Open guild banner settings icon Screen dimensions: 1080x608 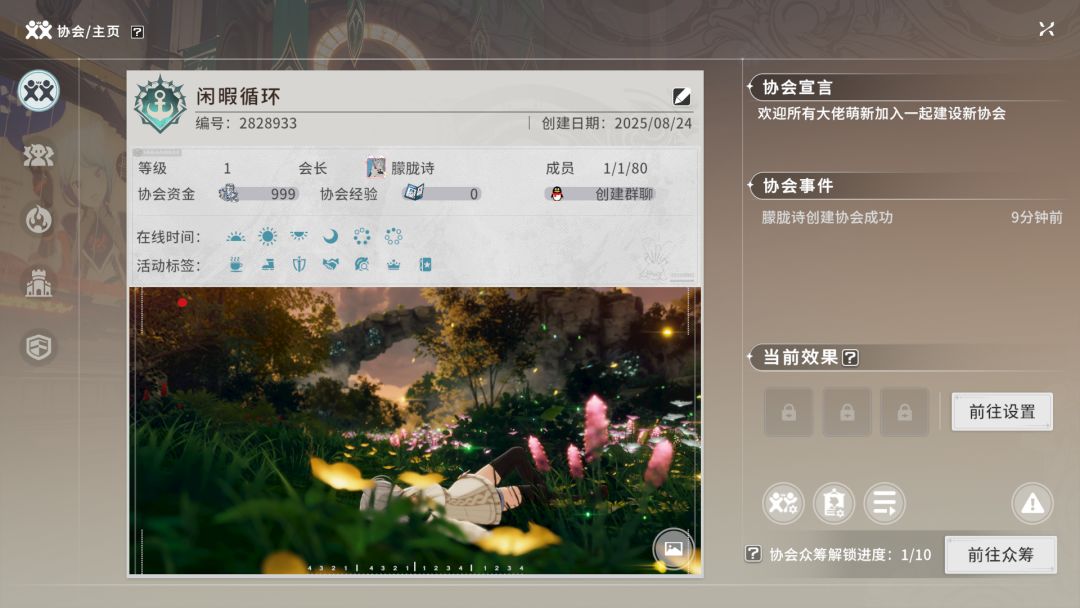point(834,503)
